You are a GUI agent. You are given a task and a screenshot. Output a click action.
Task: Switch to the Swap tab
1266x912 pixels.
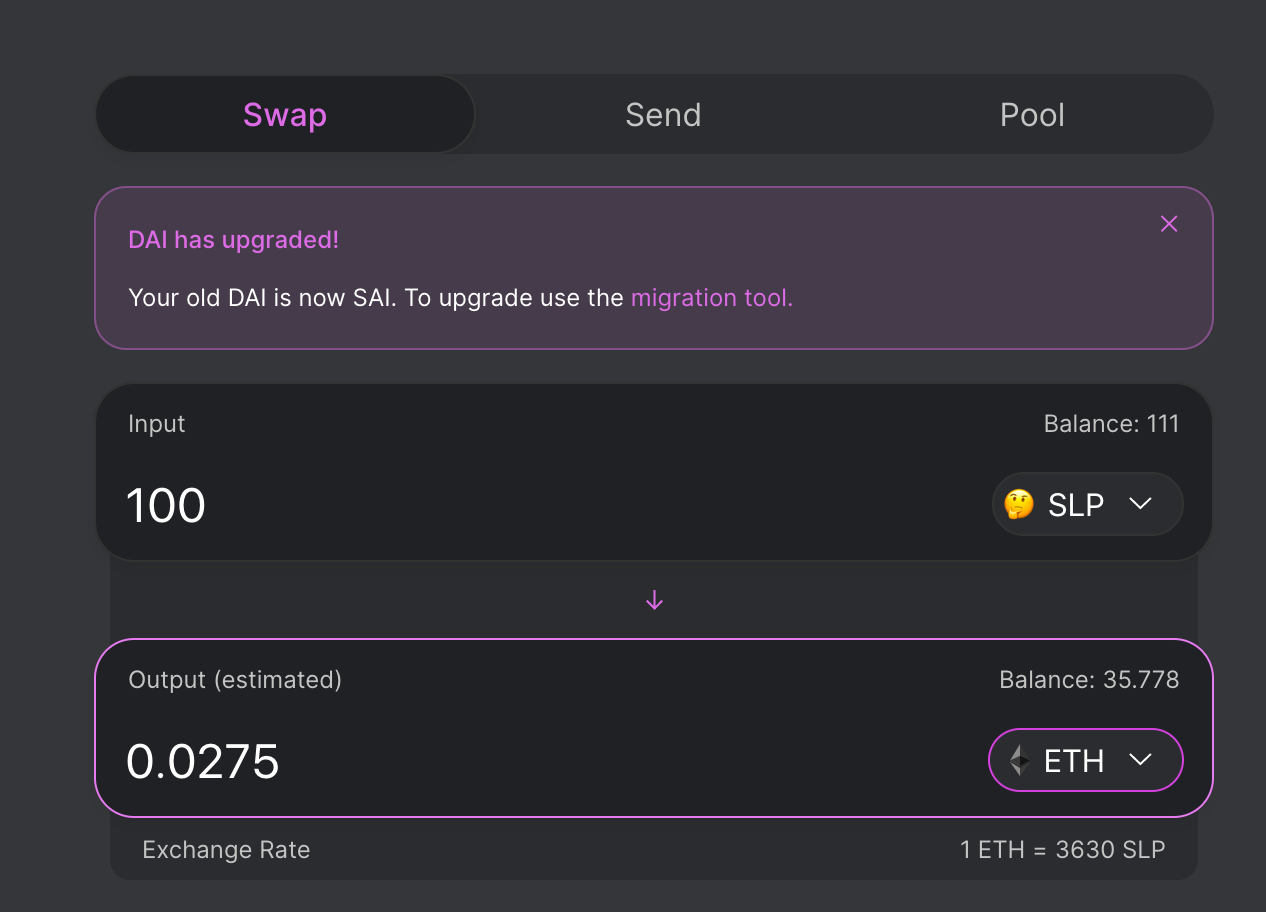[285, 115]
